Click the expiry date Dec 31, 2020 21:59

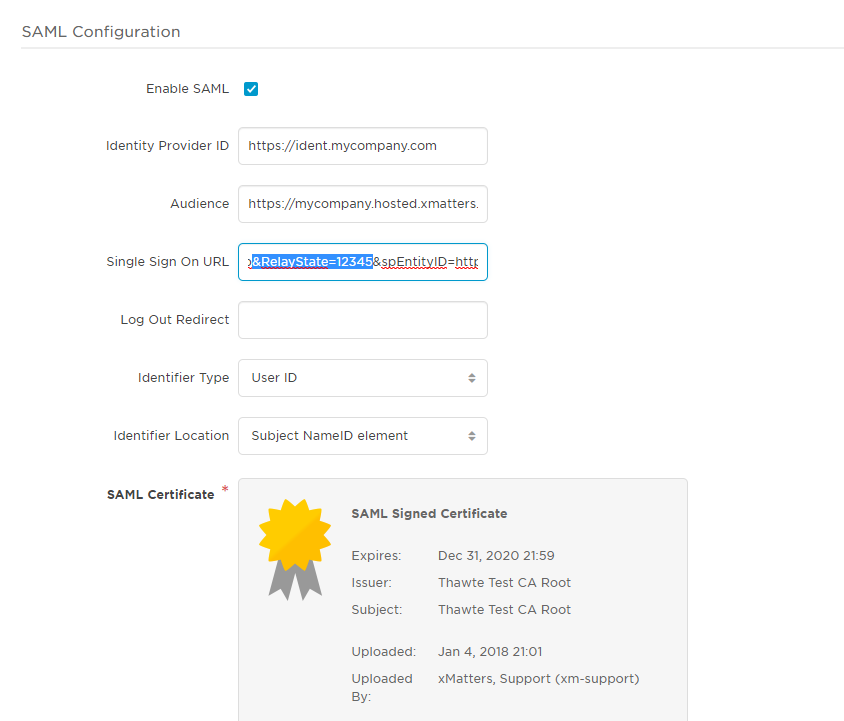(x=496, y=556)
